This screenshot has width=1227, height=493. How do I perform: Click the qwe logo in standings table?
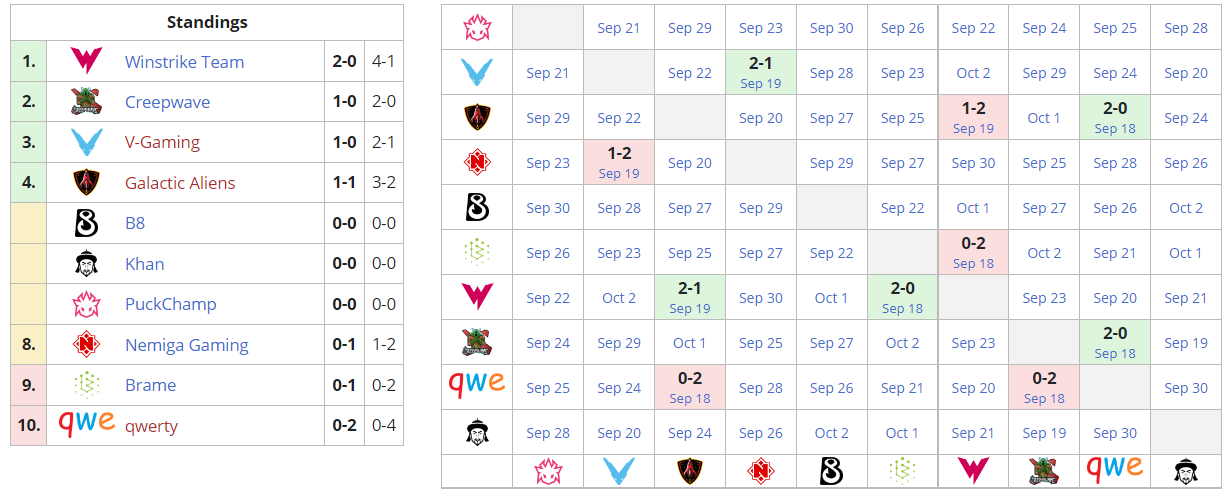click(86, 422)
